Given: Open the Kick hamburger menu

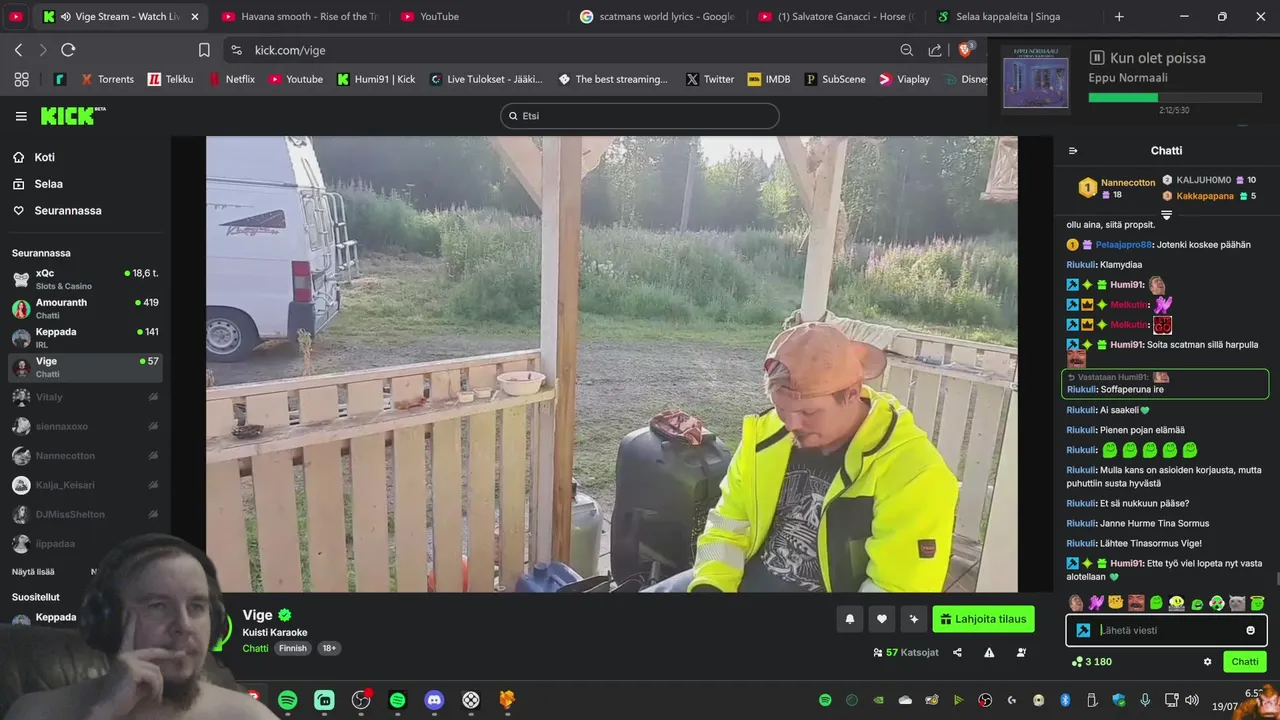Looking at the screenshot, I should coord(21,116).
